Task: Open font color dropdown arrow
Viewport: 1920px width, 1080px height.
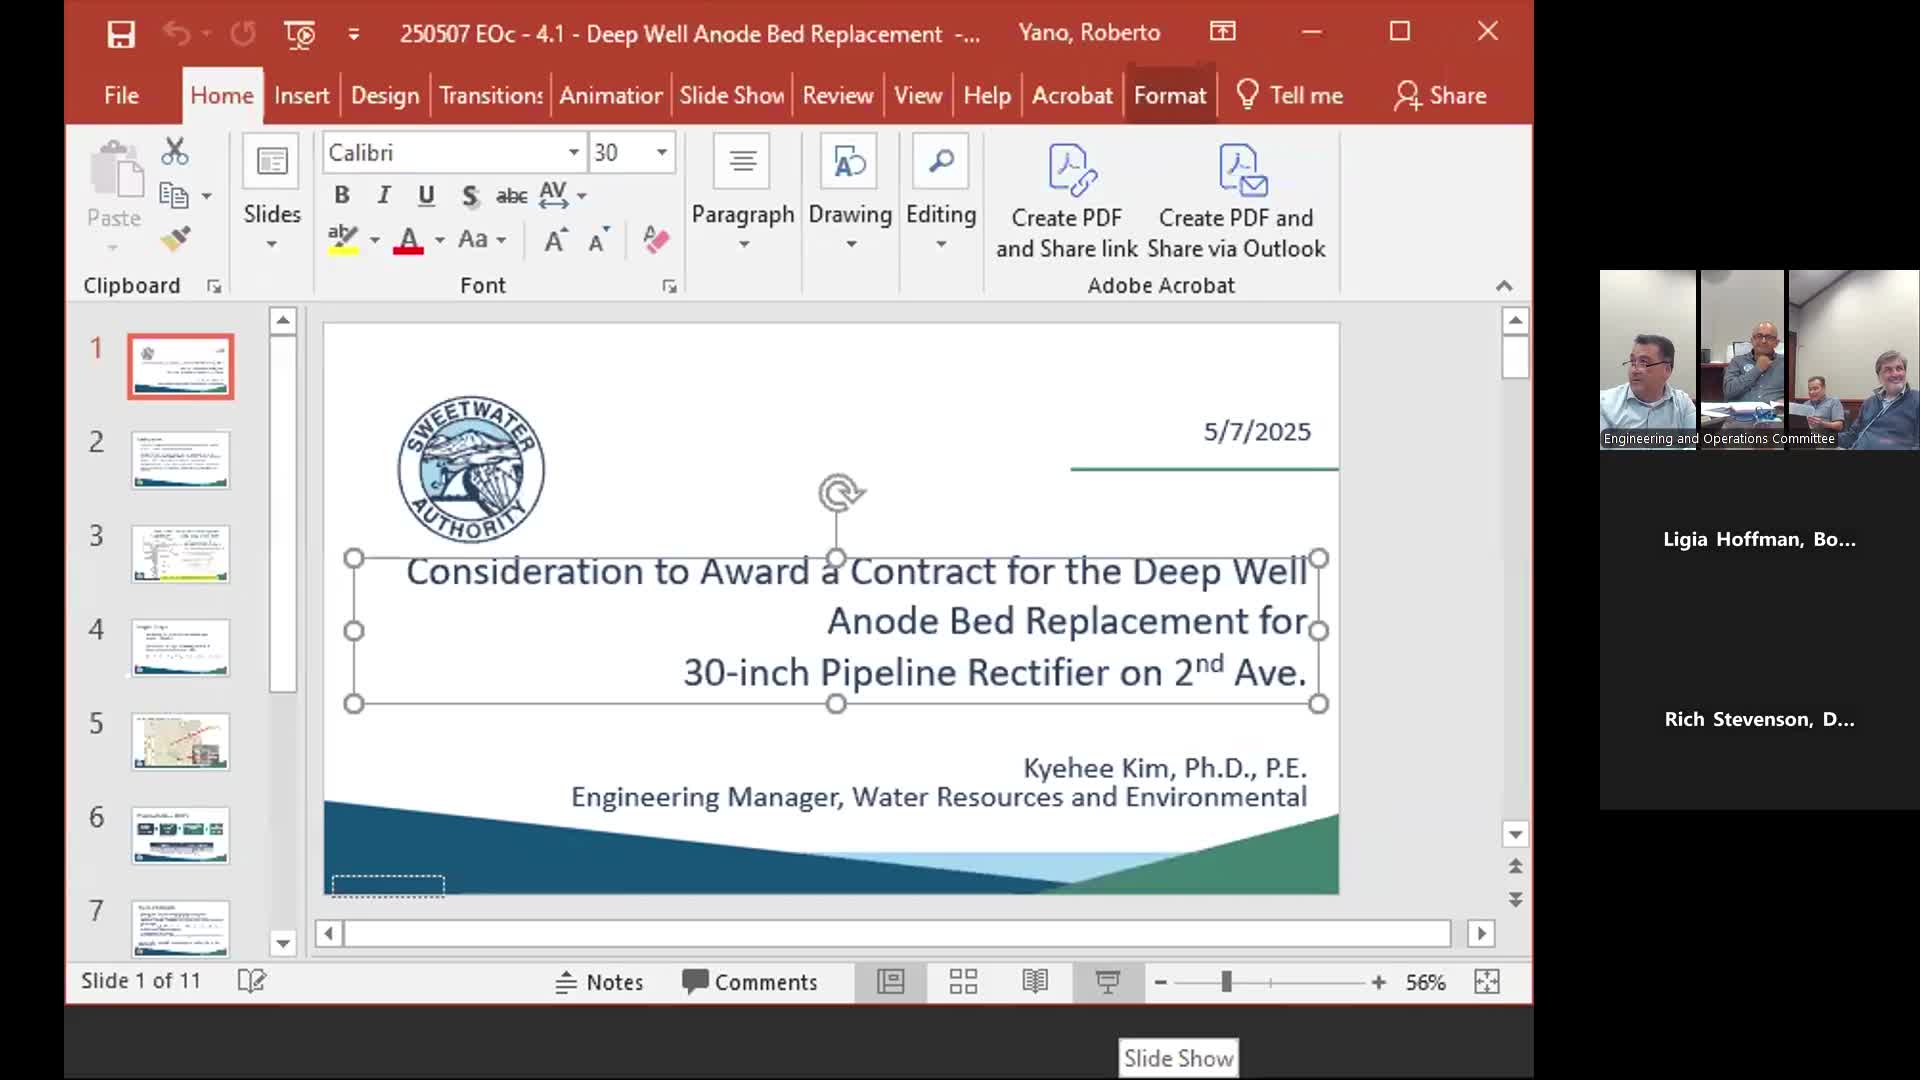Action: tap(440, 240)
